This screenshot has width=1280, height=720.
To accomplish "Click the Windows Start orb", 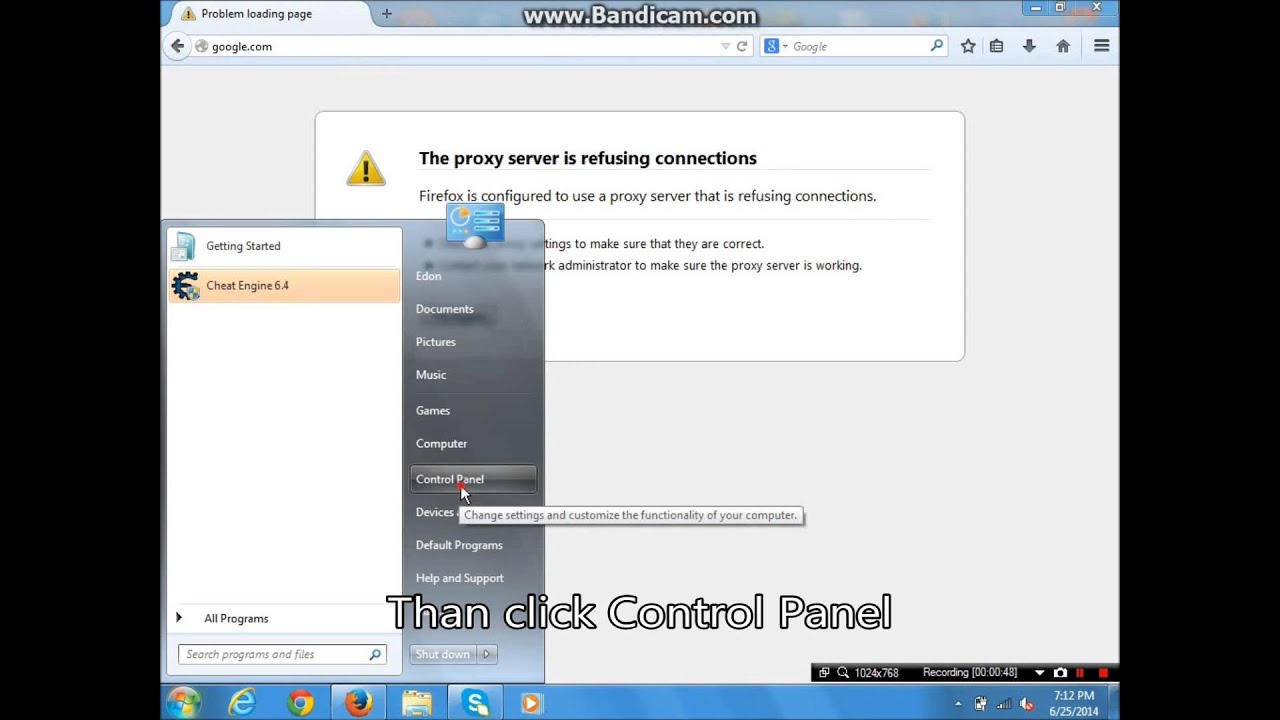I will pos(184,703).
